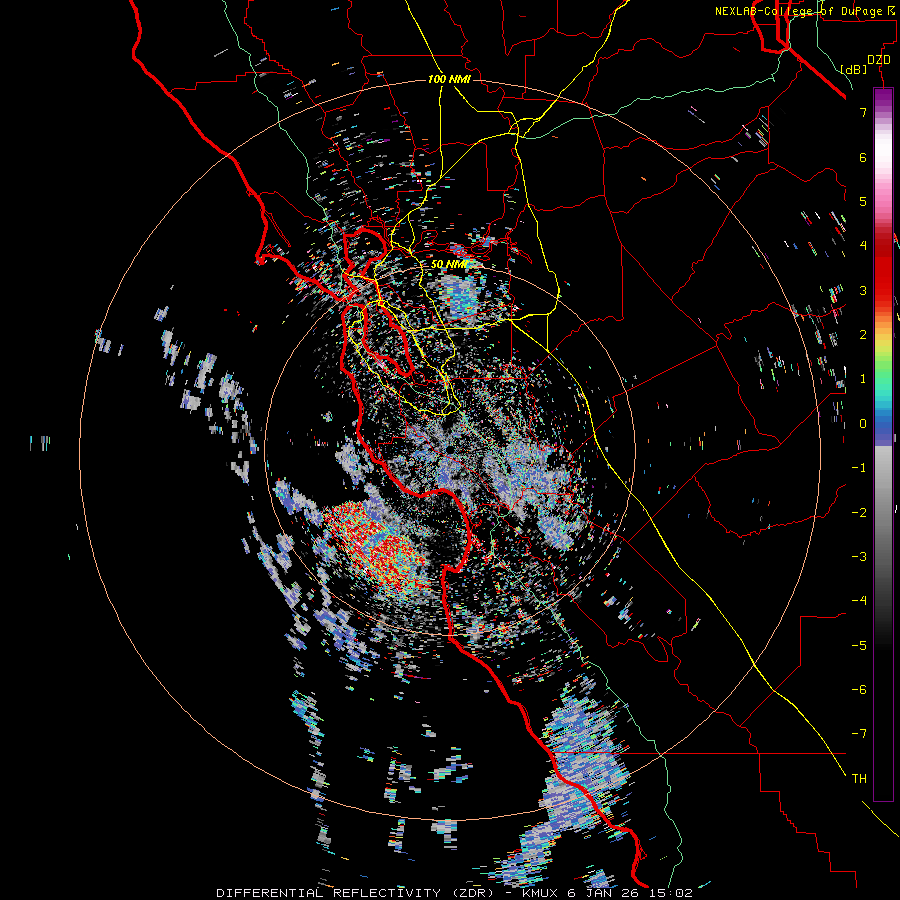Click the "100 NMI" range ring label
Image resolution: width=900 pixels, height=900 pixels.
[449, 79]
